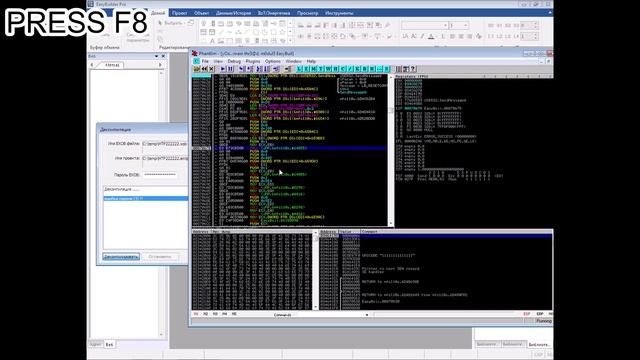Show Memory map (M button)
Screen dimensions: 640x360
click(x=314, y=69)
